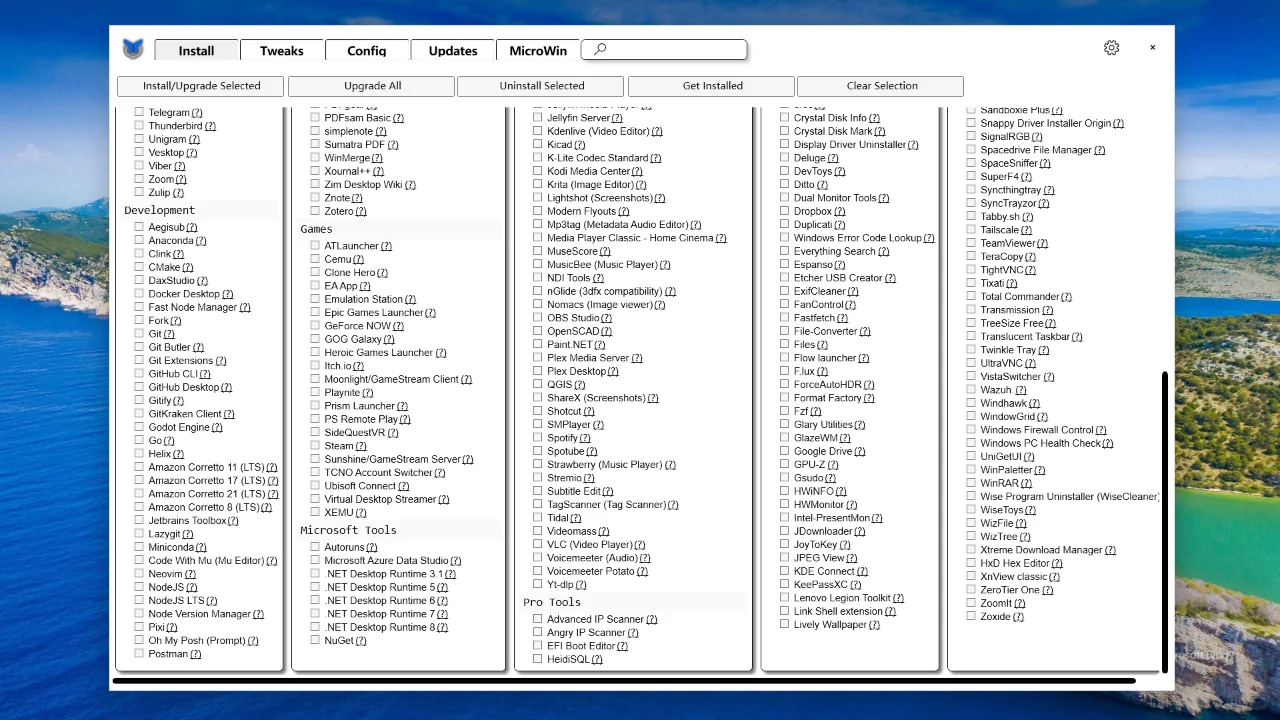The width and height of the screenshot is (1280, 720).
Task: Open the (?) link beside Windows Error Code Lookup
Action: [x=929, y=238]
